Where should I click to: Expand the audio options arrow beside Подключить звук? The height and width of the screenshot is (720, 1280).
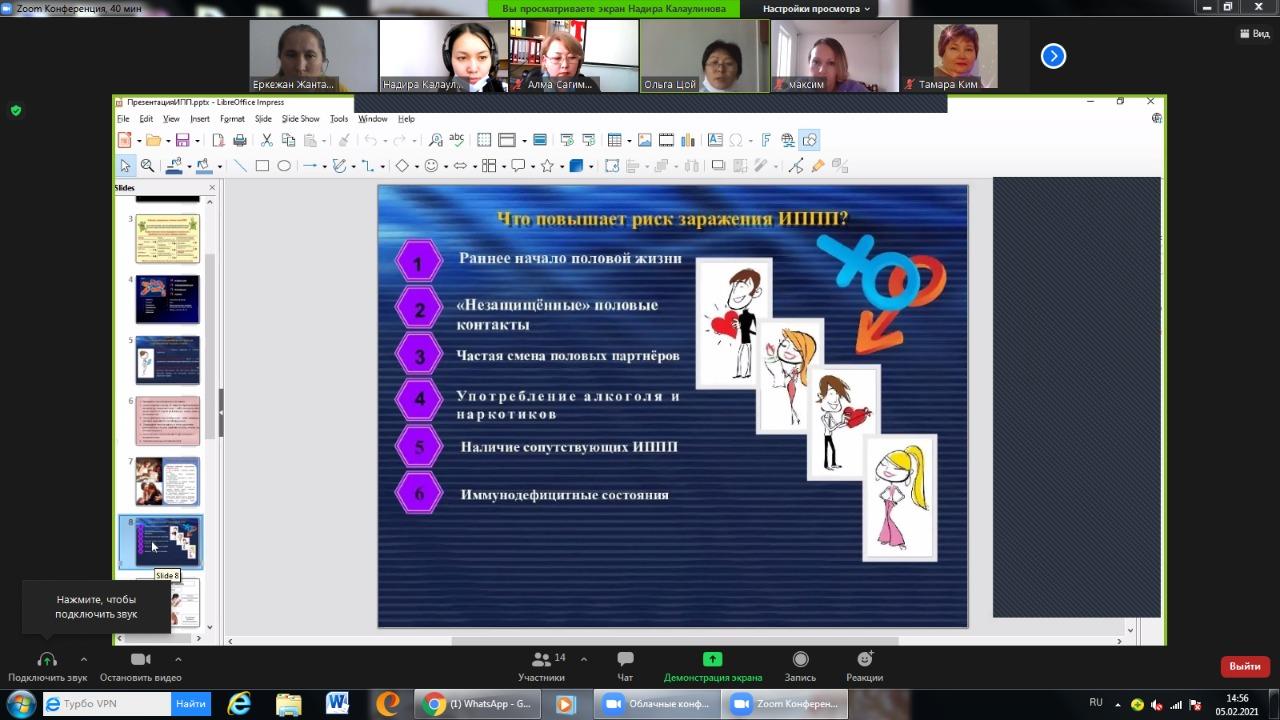point(83,660)
